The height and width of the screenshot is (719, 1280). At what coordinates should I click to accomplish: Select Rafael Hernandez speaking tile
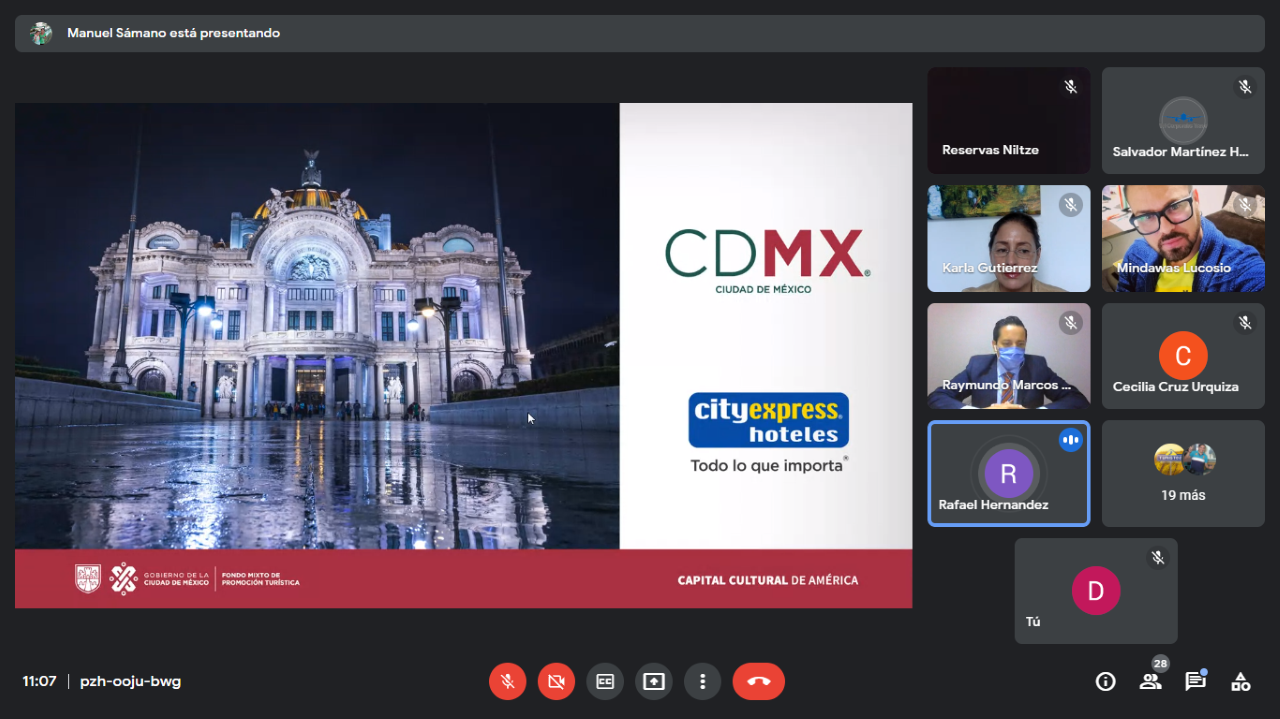[1009, 473]
